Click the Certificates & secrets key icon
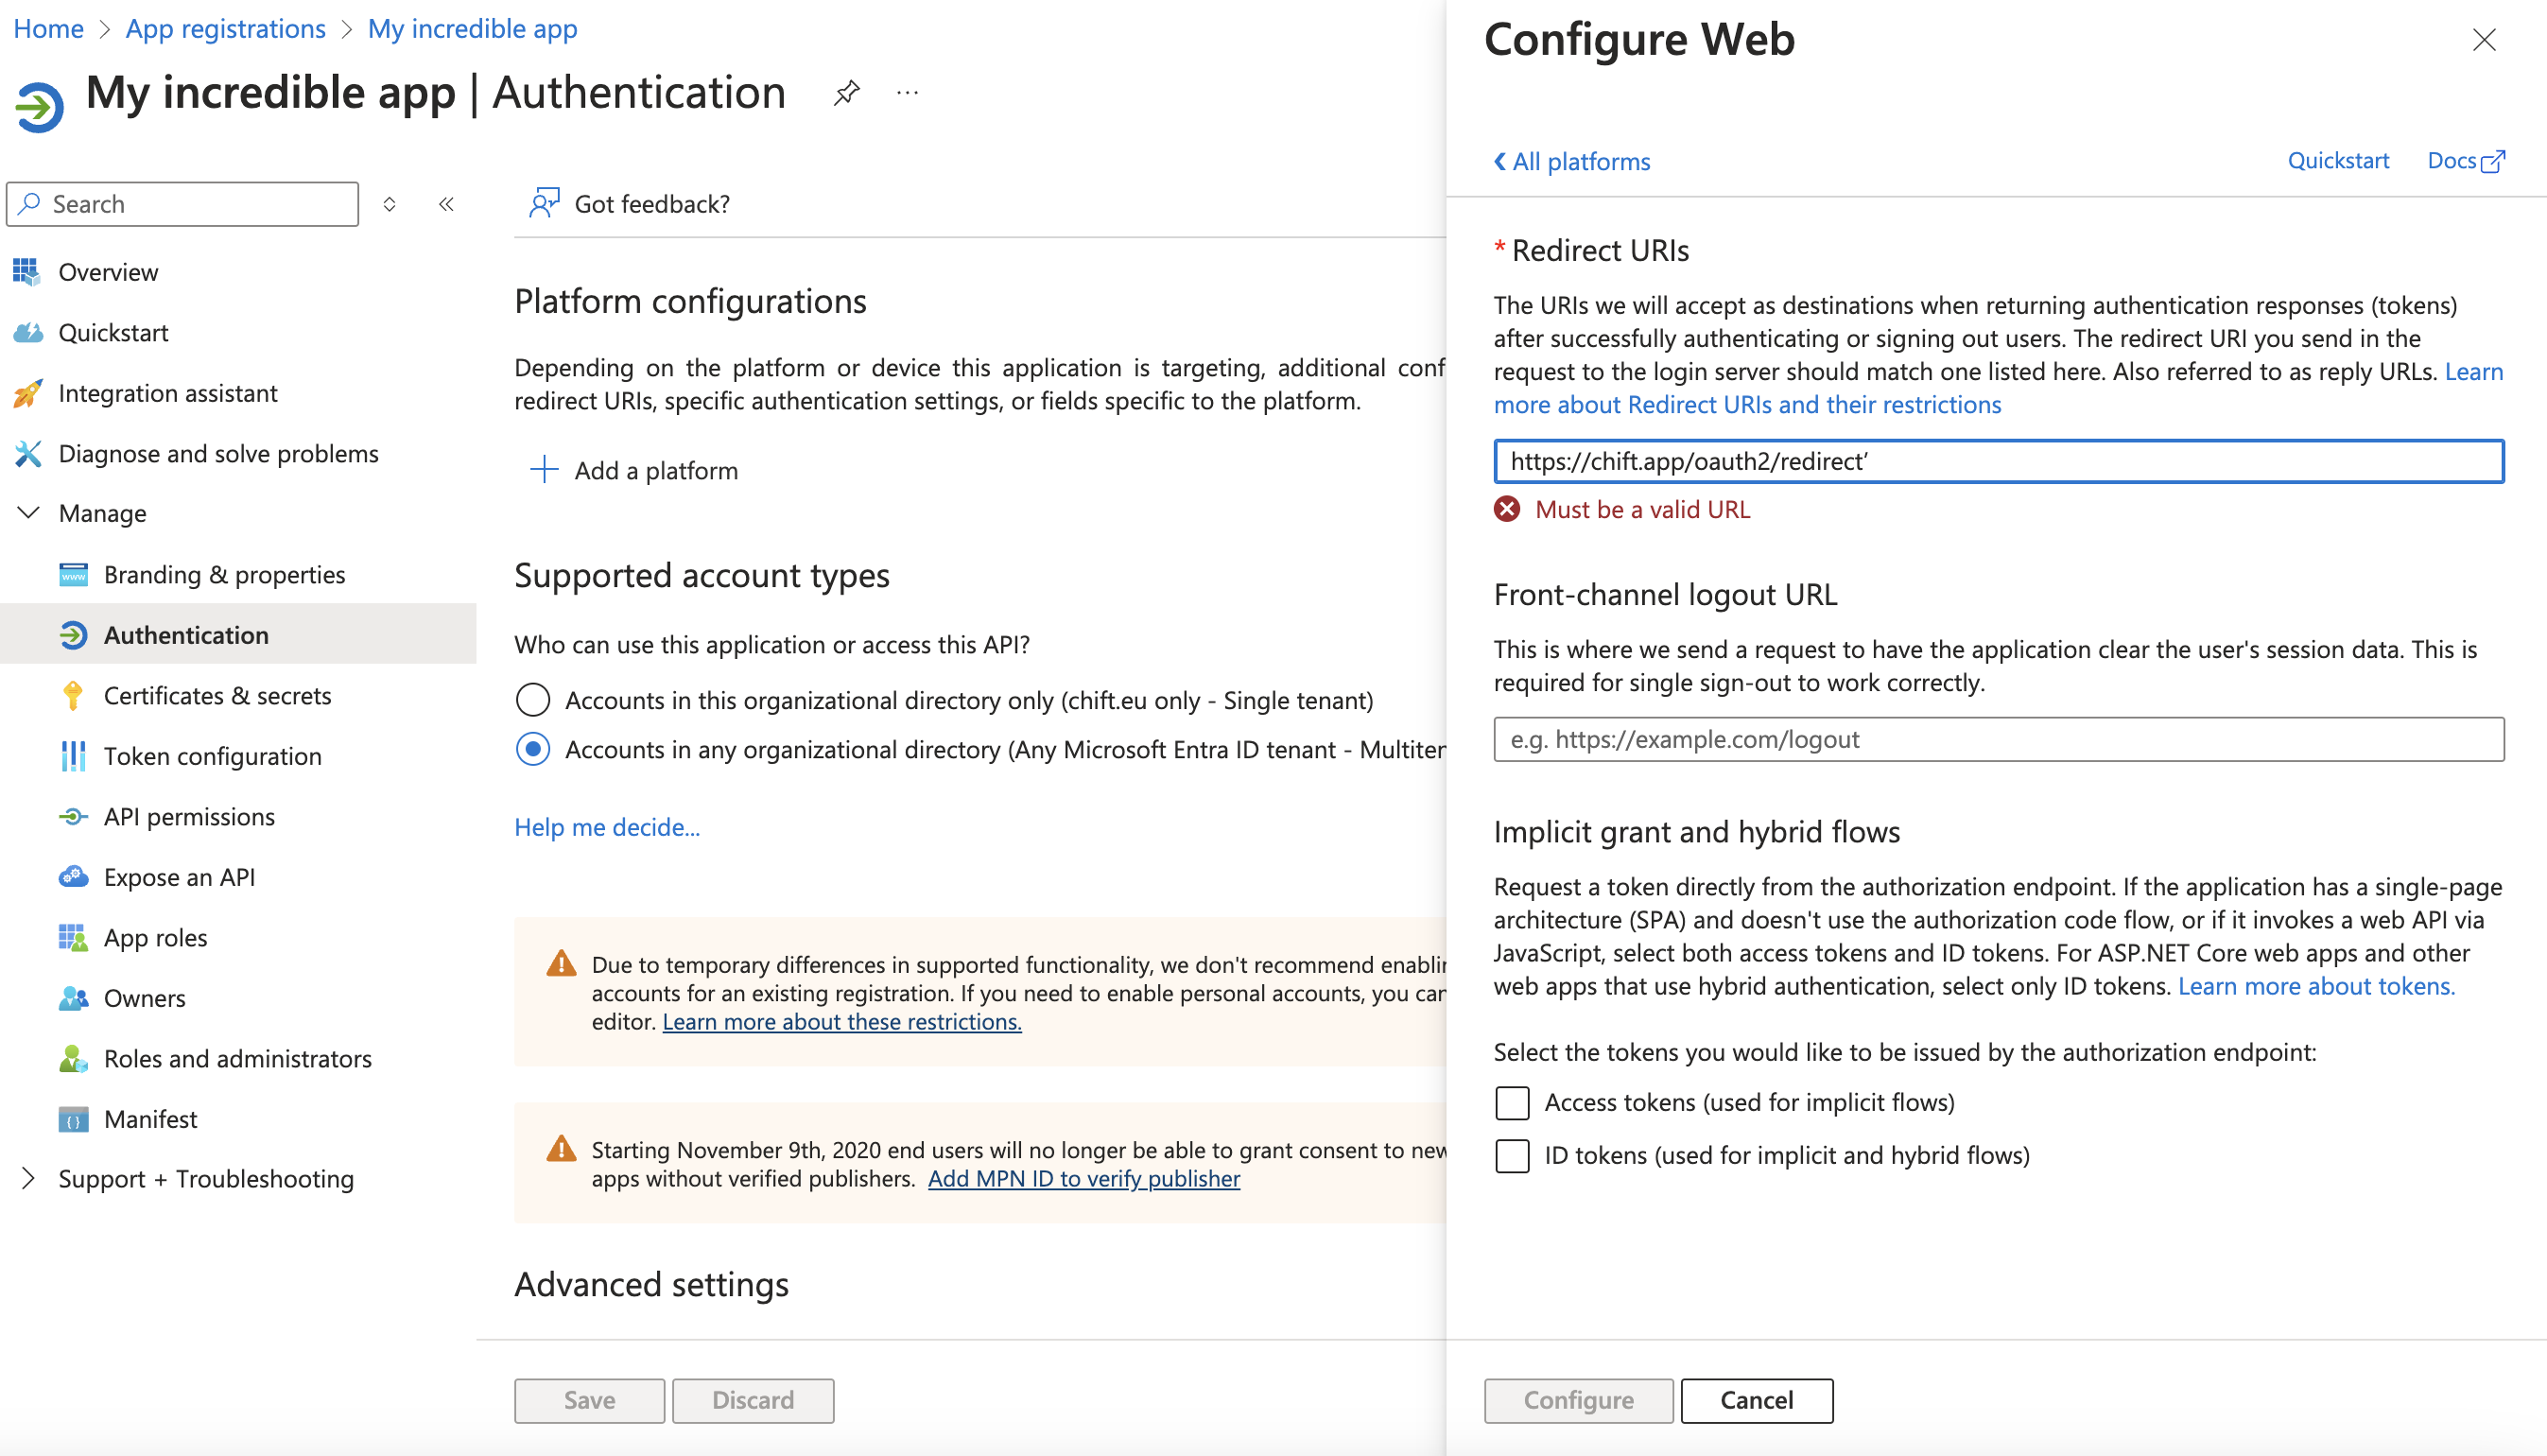Image resolution: width=2547 pixels, height=1456 pixels. click(73, 696)
